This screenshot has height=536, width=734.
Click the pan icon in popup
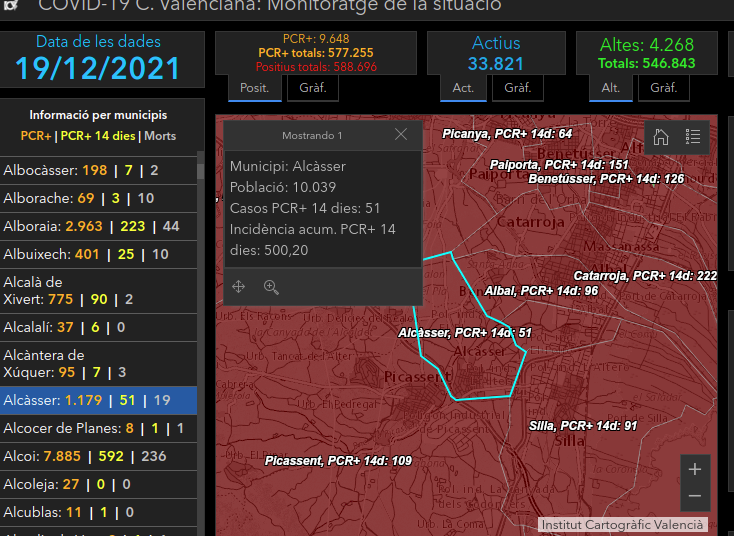click(x=239, y=287)
